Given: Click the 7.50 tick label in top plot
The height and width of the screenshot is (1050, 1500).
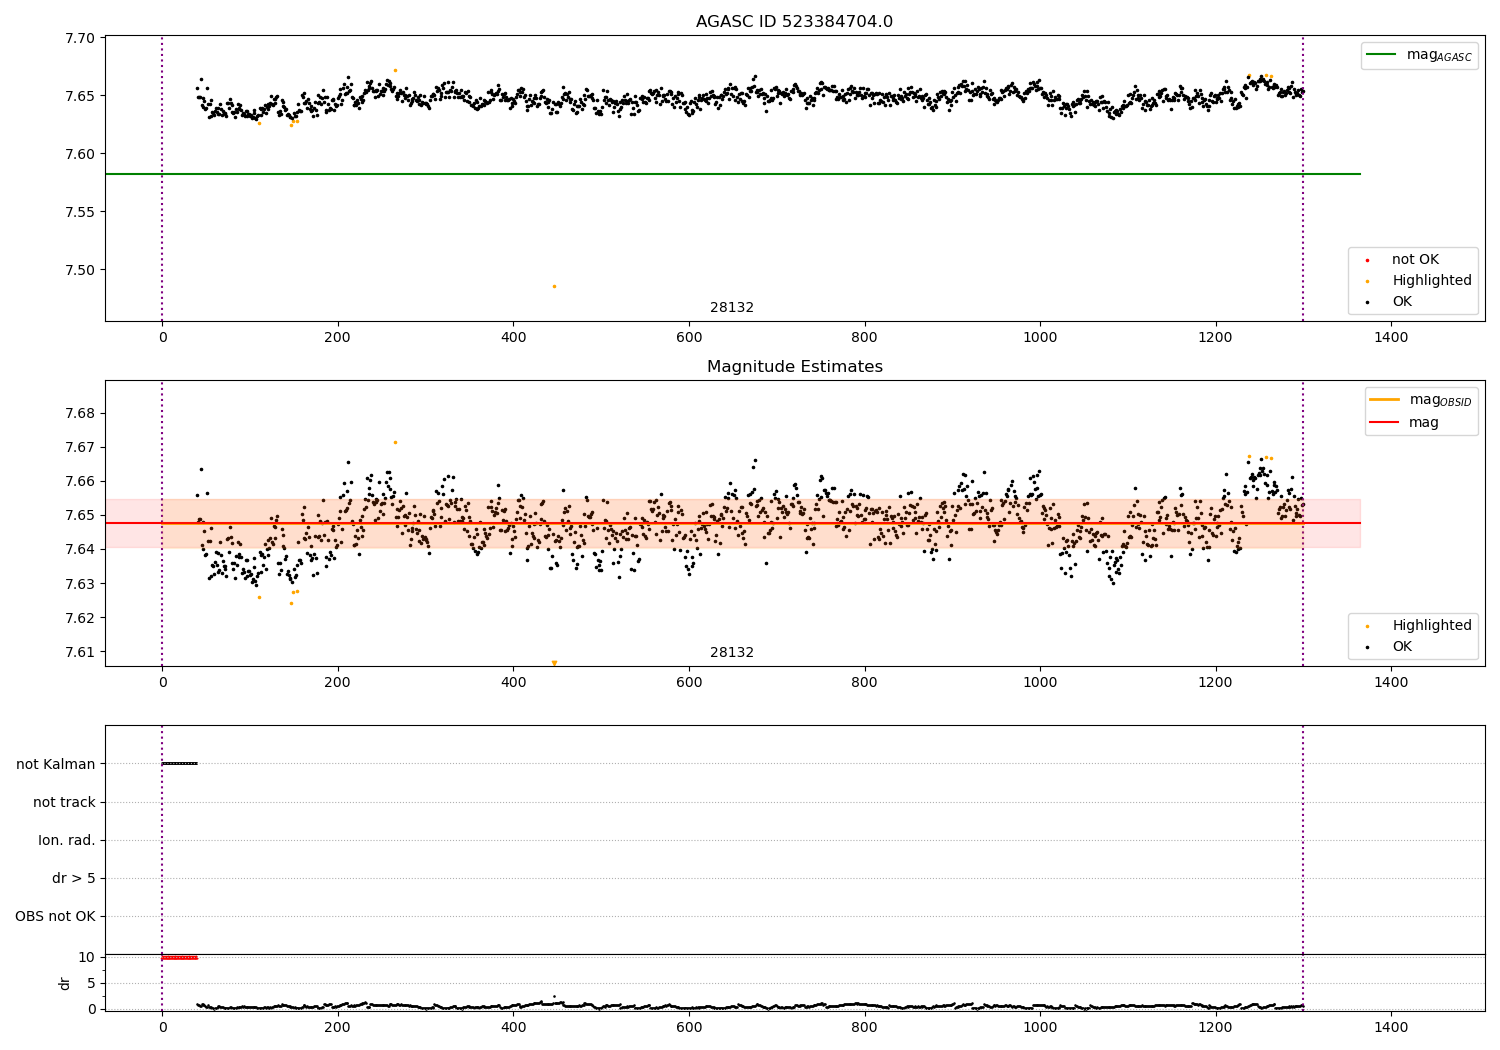Looking at the screenshot, I should [x=80, y=270].
